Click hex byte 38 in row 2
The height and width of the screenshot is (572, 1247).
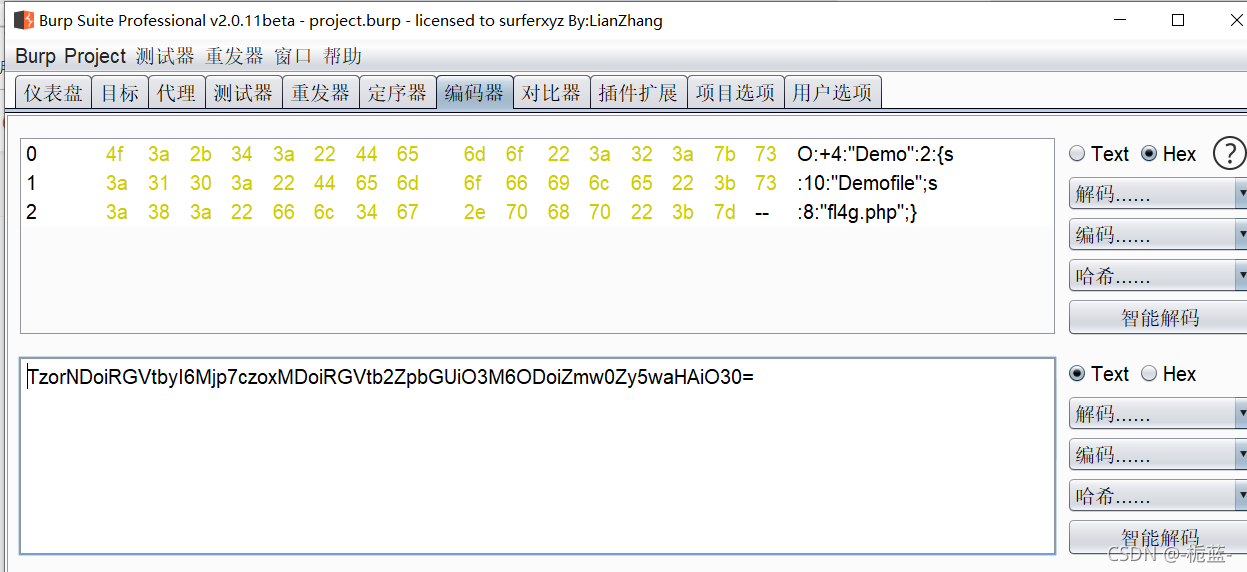[158, 212]
